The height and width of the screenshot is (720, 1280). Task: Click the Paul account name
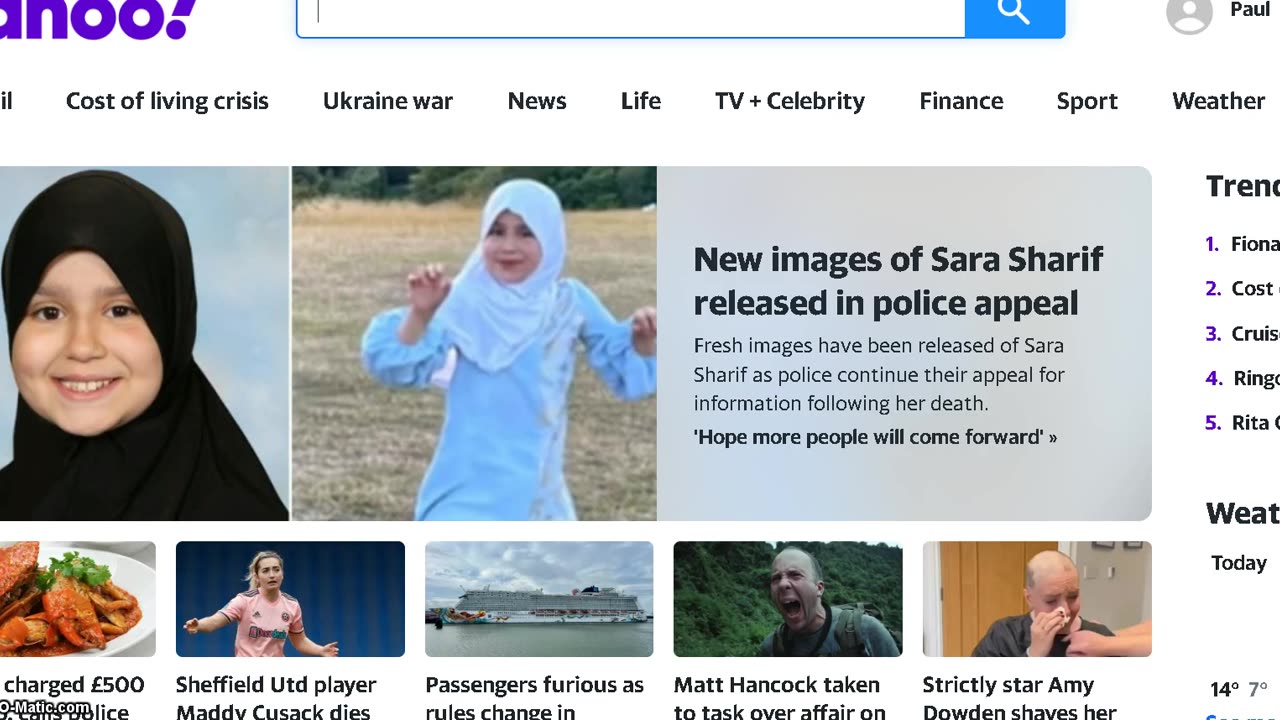[x=1250, y=10]
